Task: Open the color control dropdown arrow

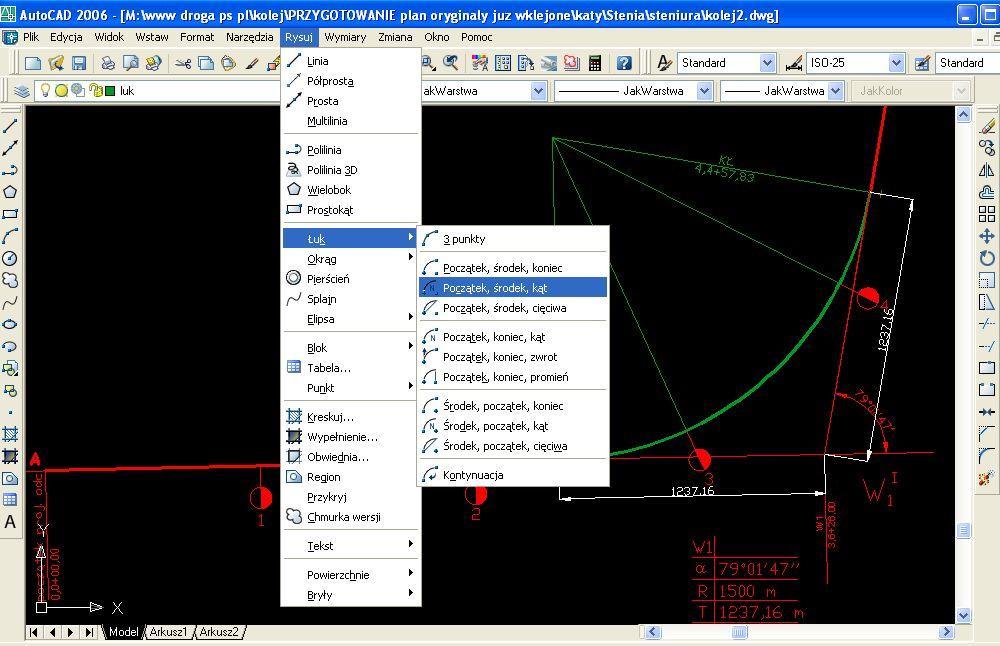Action: click(538, 91)
